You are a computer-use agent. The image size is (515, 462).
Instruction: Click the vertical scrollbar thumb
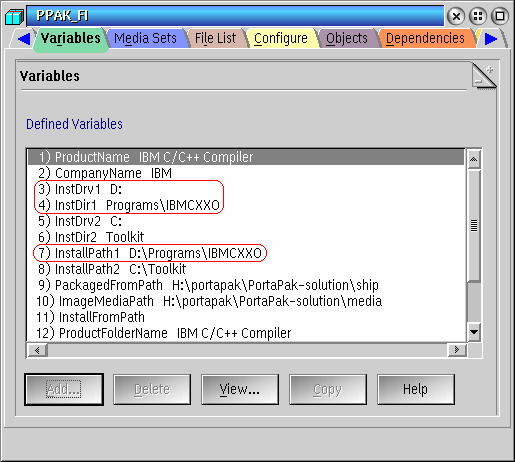(x=474, y=225)
